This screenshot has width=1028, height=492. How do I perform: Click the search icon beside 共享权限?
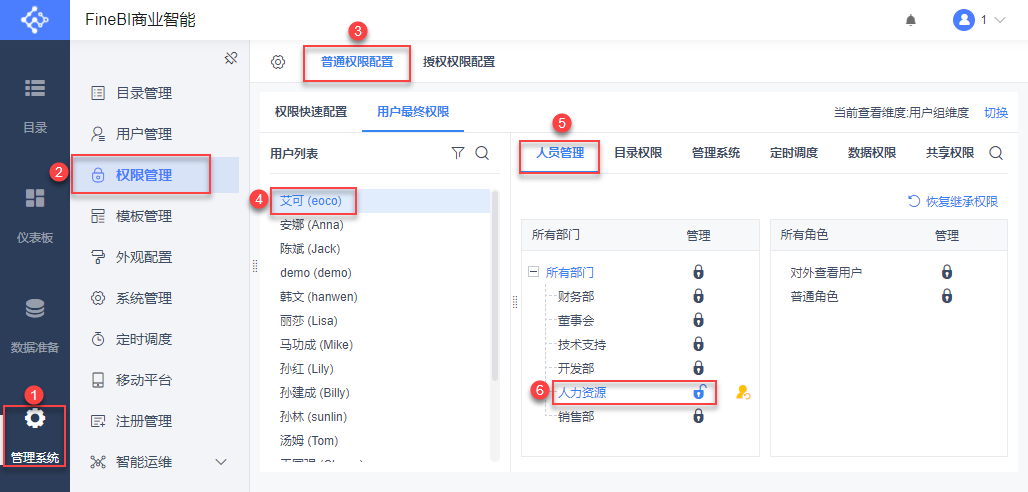point(996,153)
